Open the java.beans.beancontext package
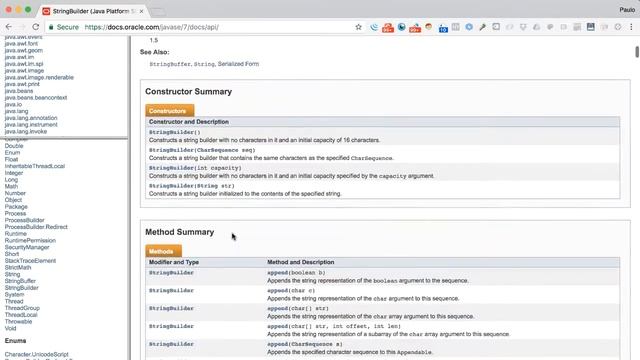 coord(36,98)
